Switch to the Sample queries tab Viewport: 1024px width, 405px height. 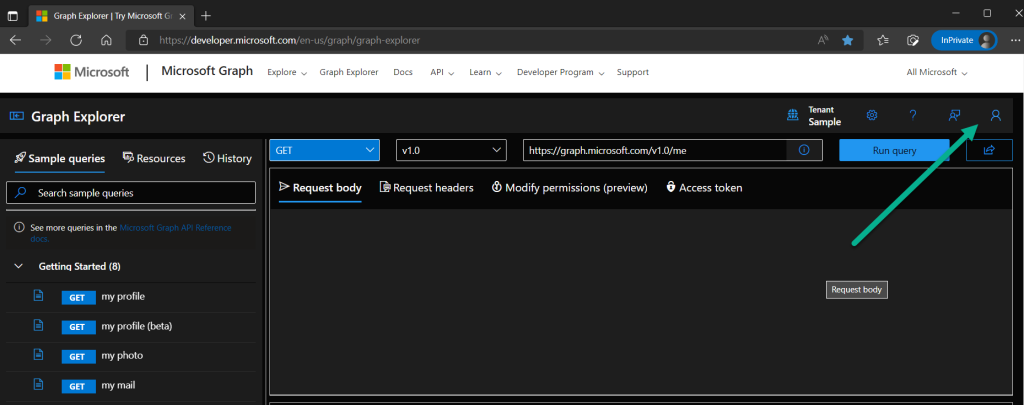click(59, 158)
